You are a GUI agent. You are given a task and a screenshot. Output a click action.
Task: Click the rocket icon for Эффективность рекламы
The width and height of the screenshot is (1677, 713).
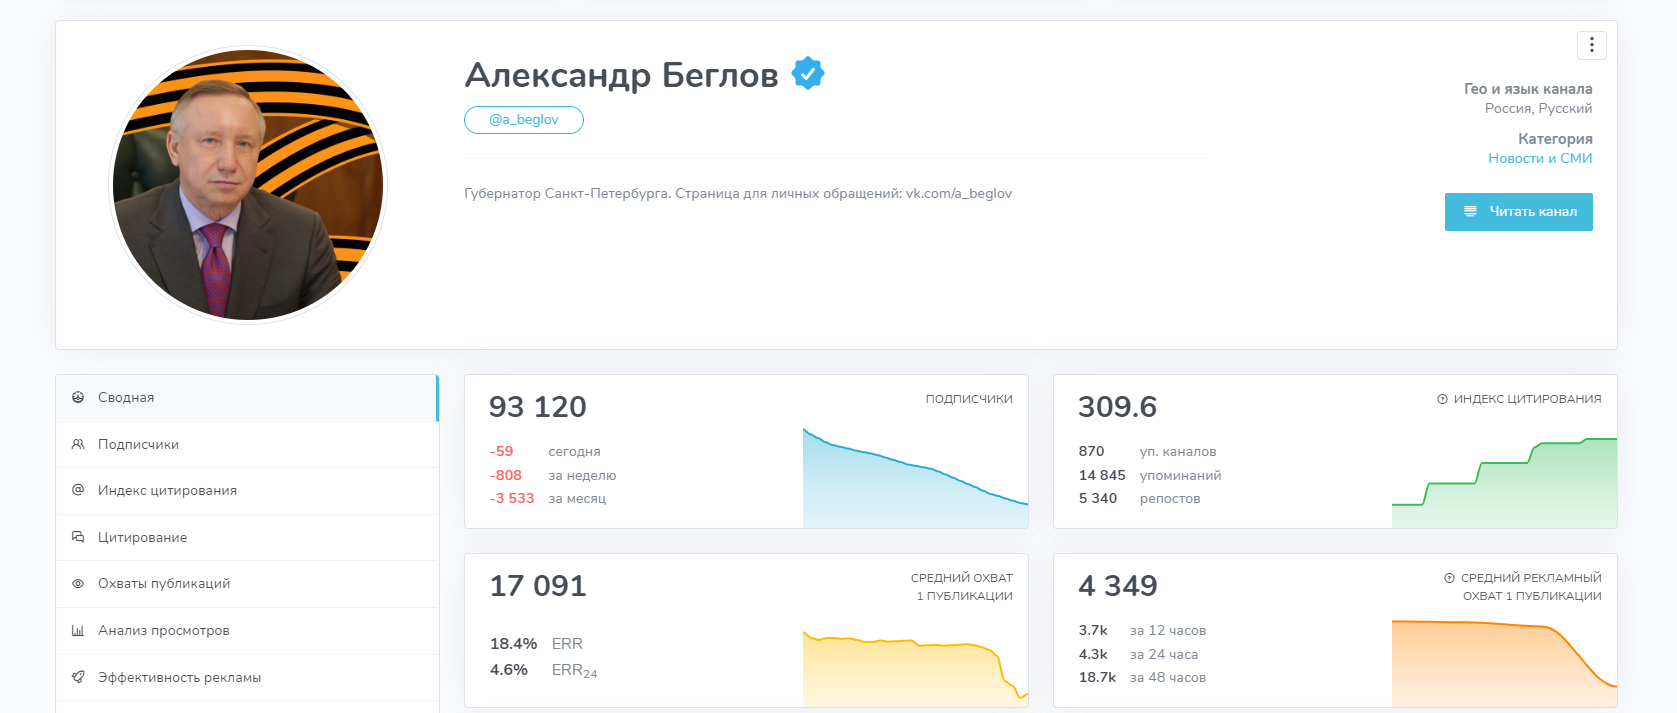pos(78,677)
